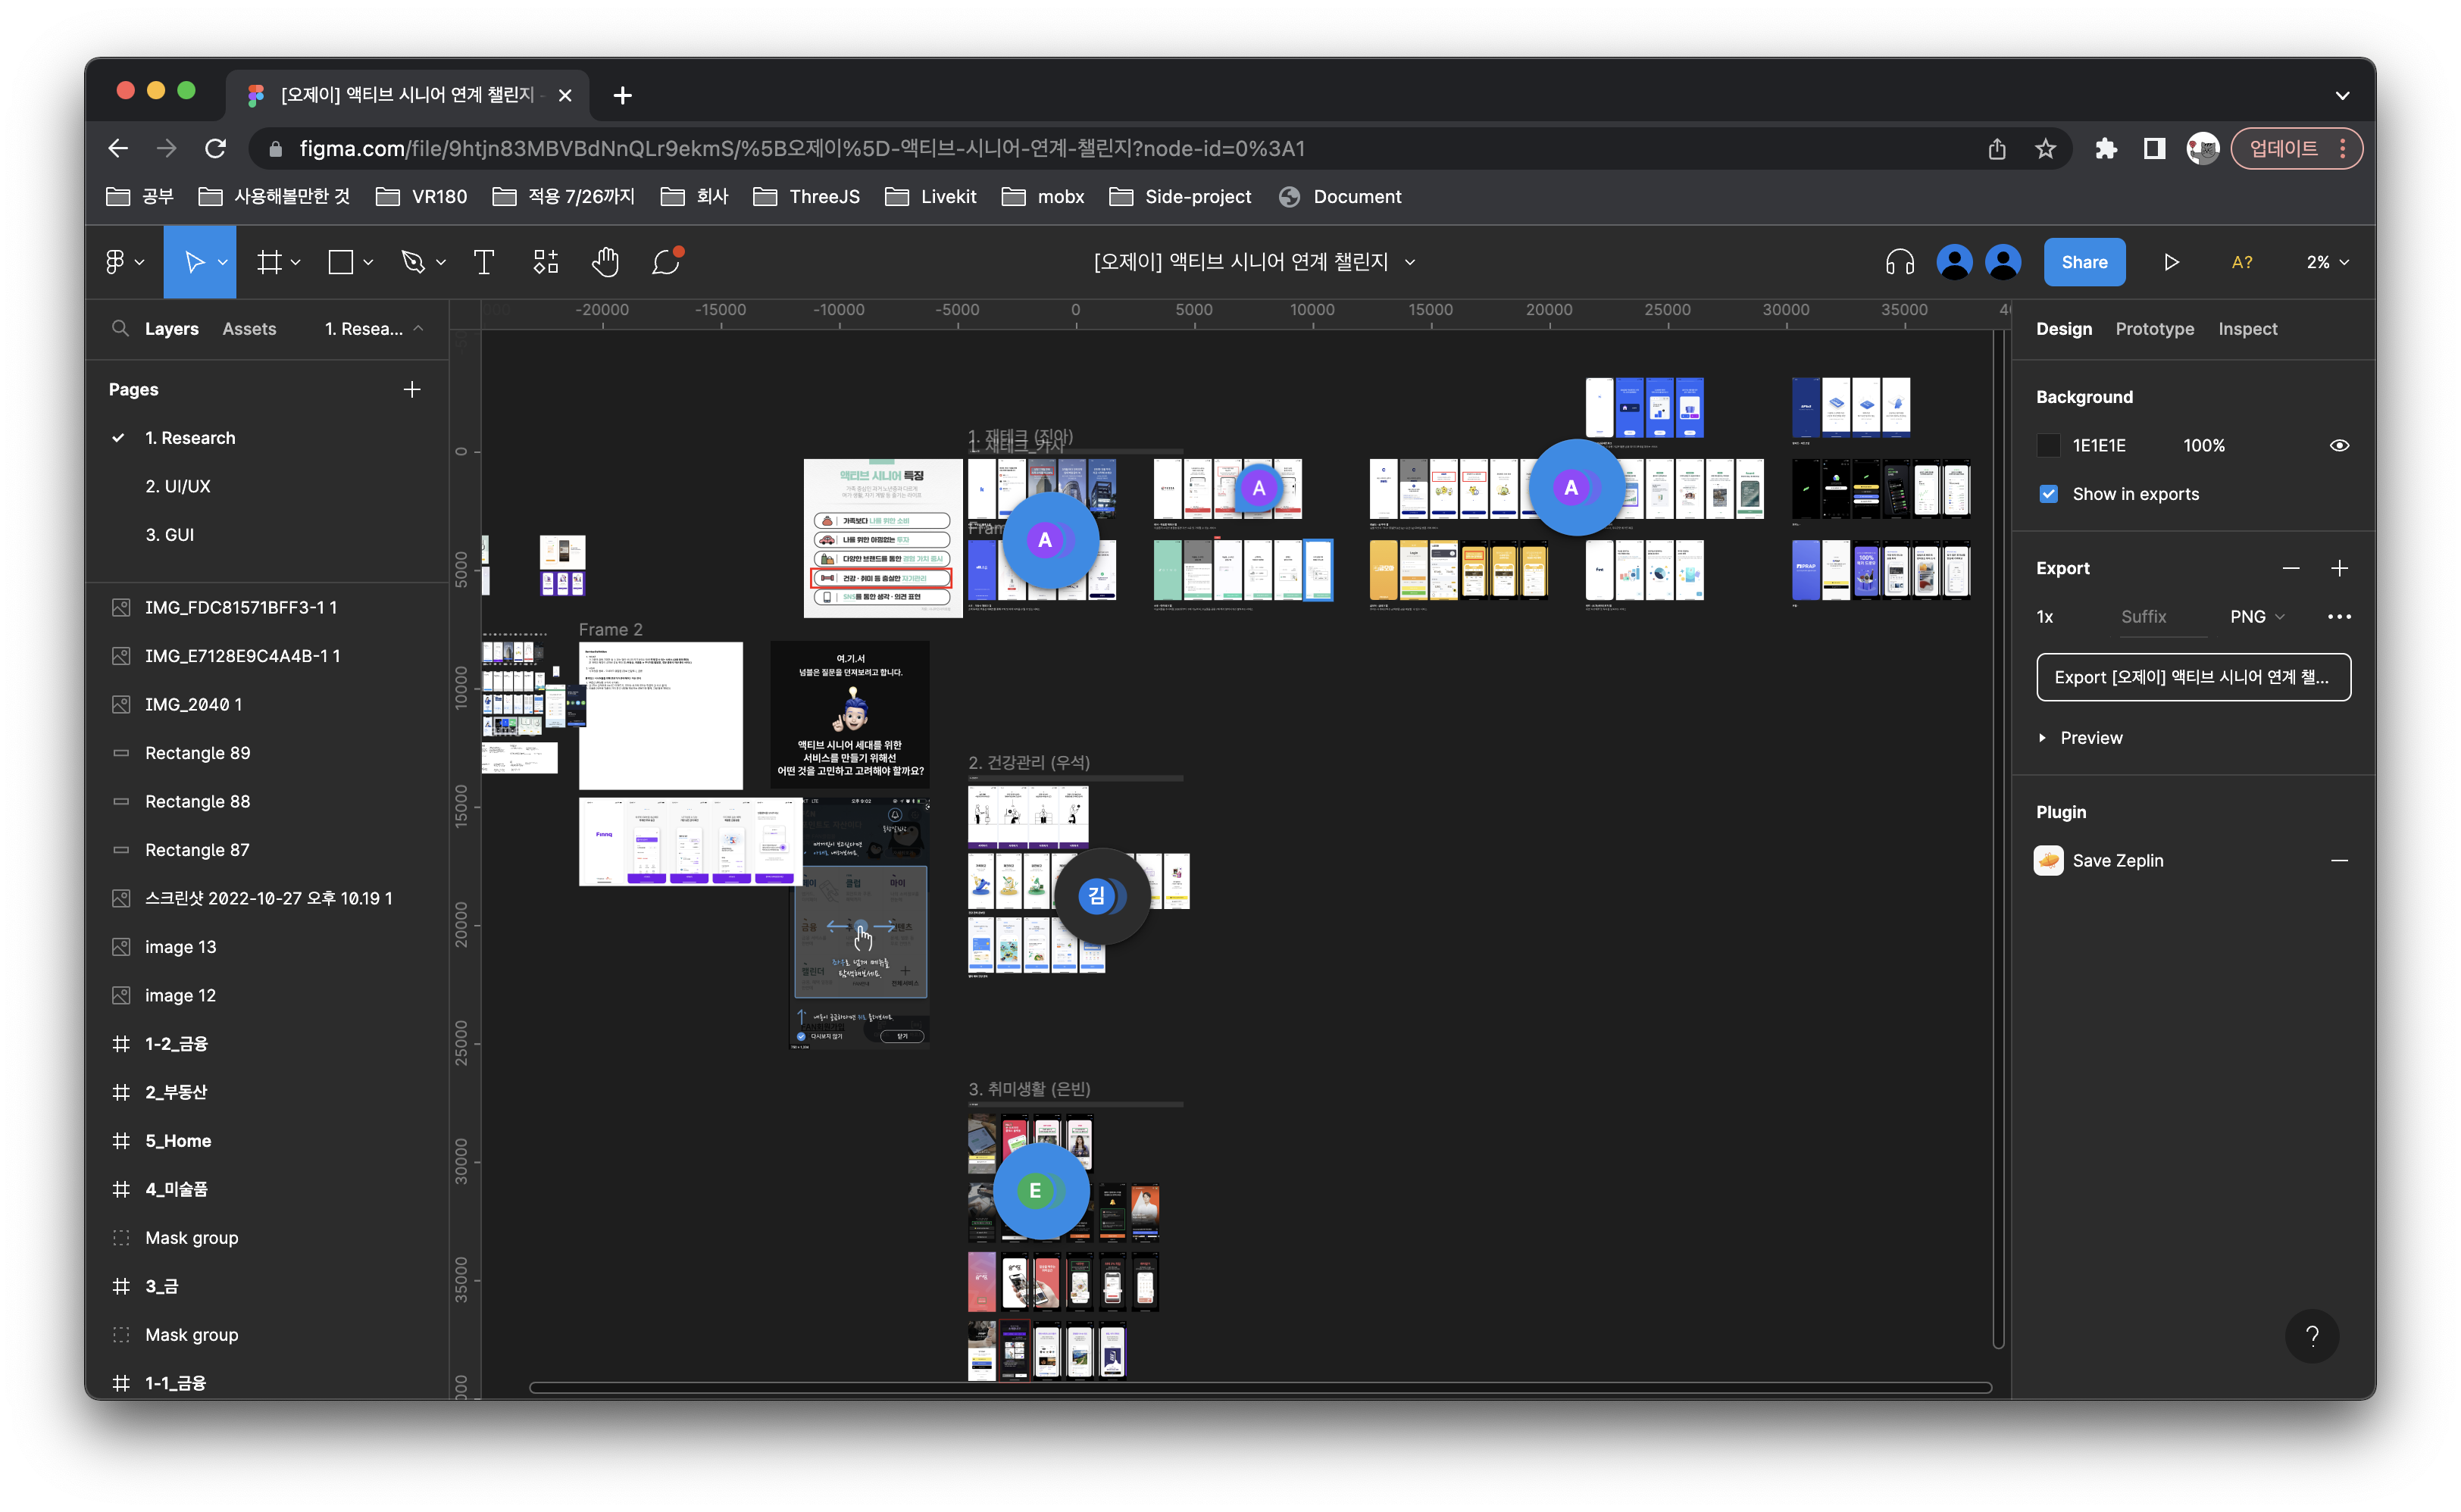This screenshot has width=2461, height=1512.
Task: Expand the Preview section
Action: coord(2042,738)
